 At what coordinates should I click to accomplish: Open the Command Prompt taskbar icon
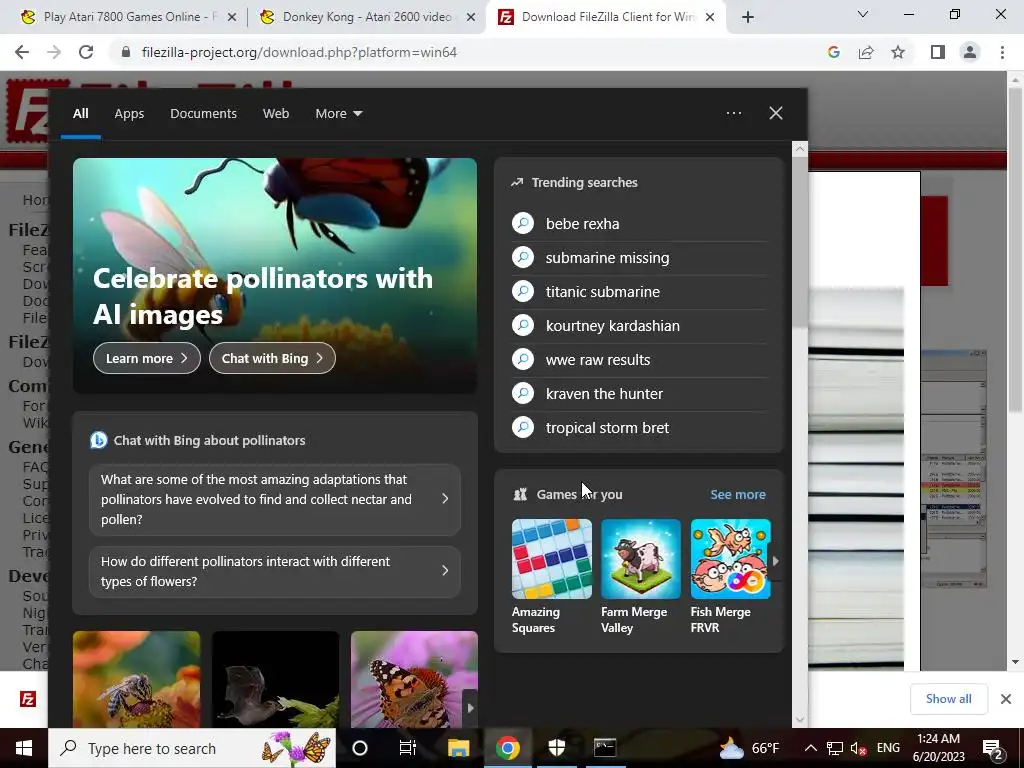[605, 748]
